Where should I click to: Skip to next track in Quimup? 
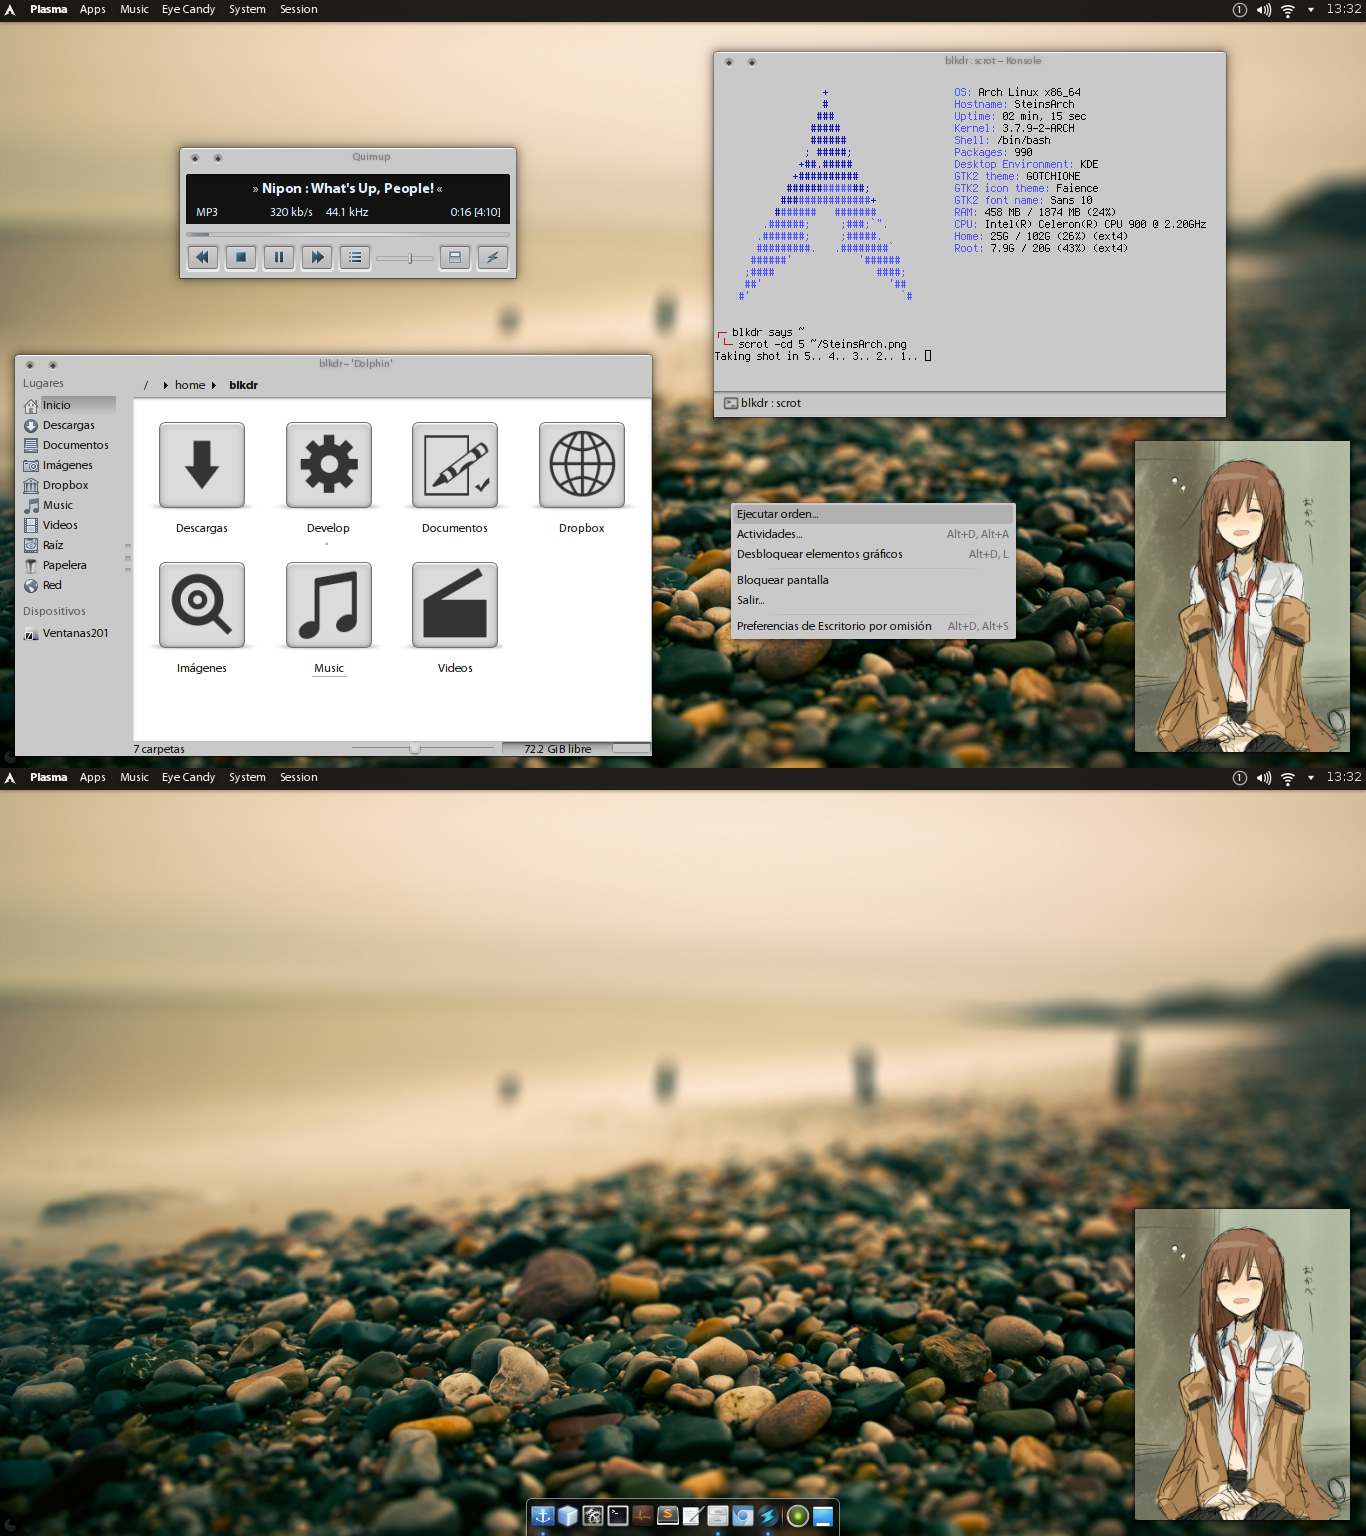click(x=317, y=257)
